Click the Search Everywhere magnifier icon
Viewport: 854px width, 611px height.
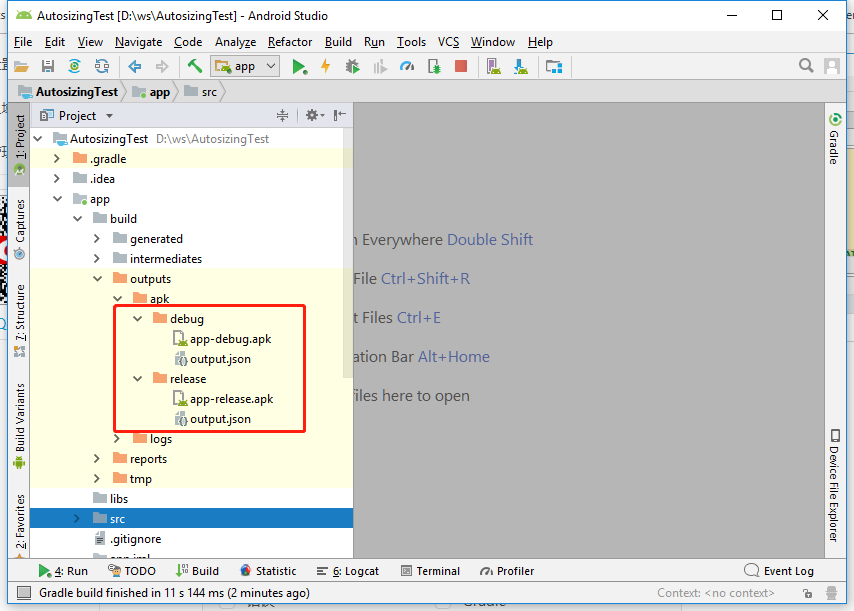806,66
